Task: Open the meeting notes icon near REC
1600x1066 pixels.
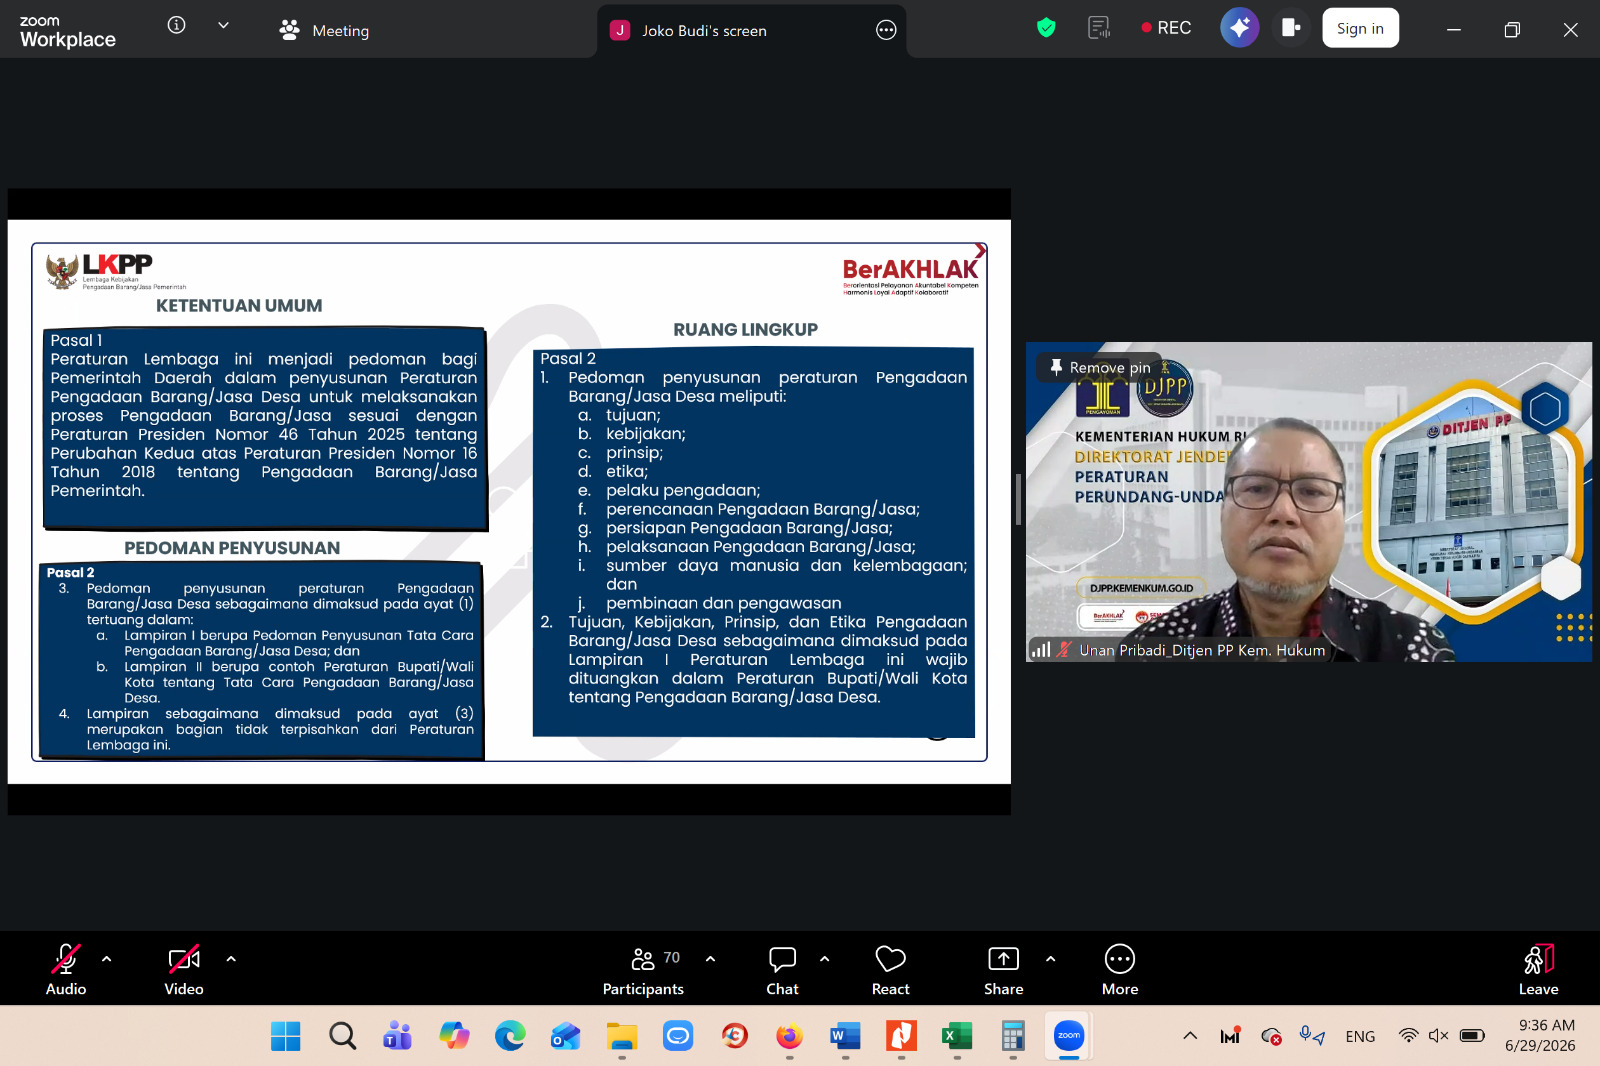Action: point(1099,28)
